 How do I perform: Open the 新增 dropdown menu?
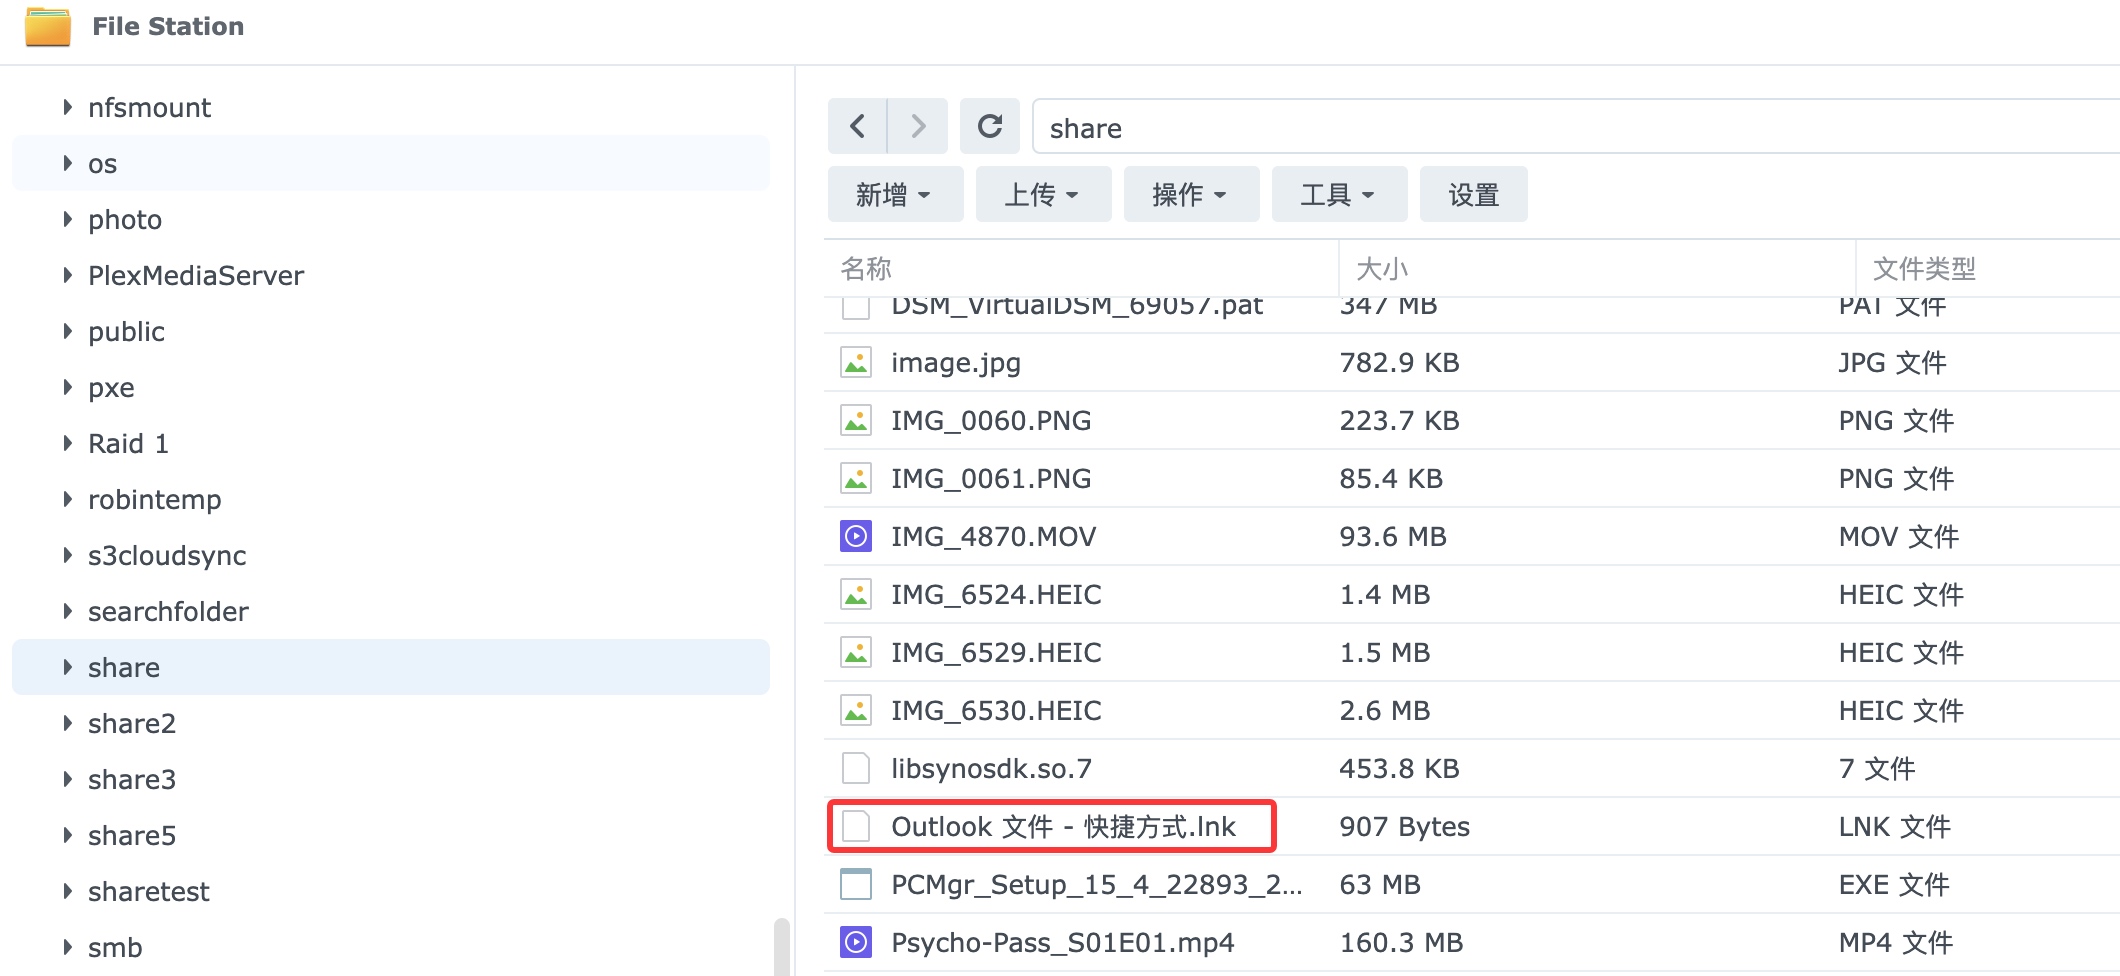[894, 194]
